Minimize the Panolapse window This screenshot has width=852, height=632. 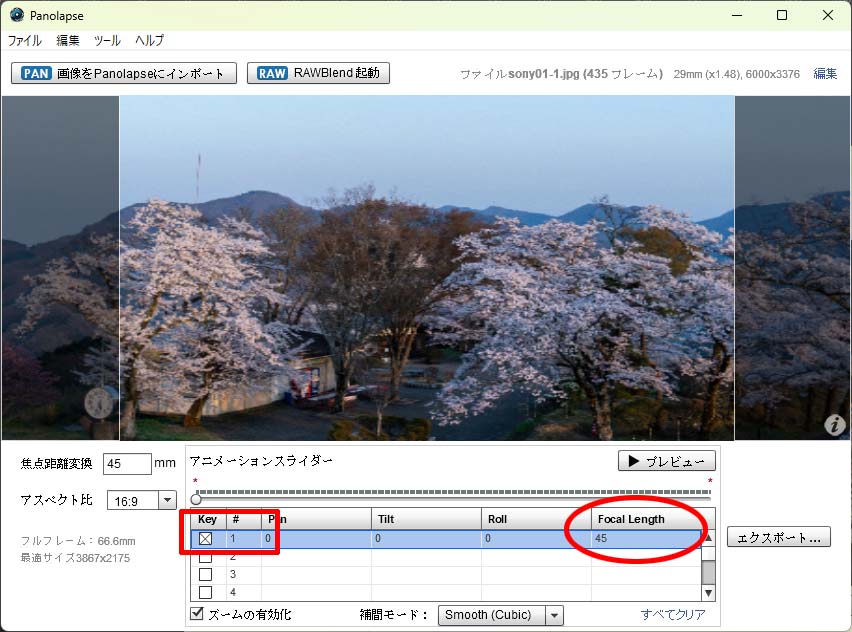click(x=736, y=15)
